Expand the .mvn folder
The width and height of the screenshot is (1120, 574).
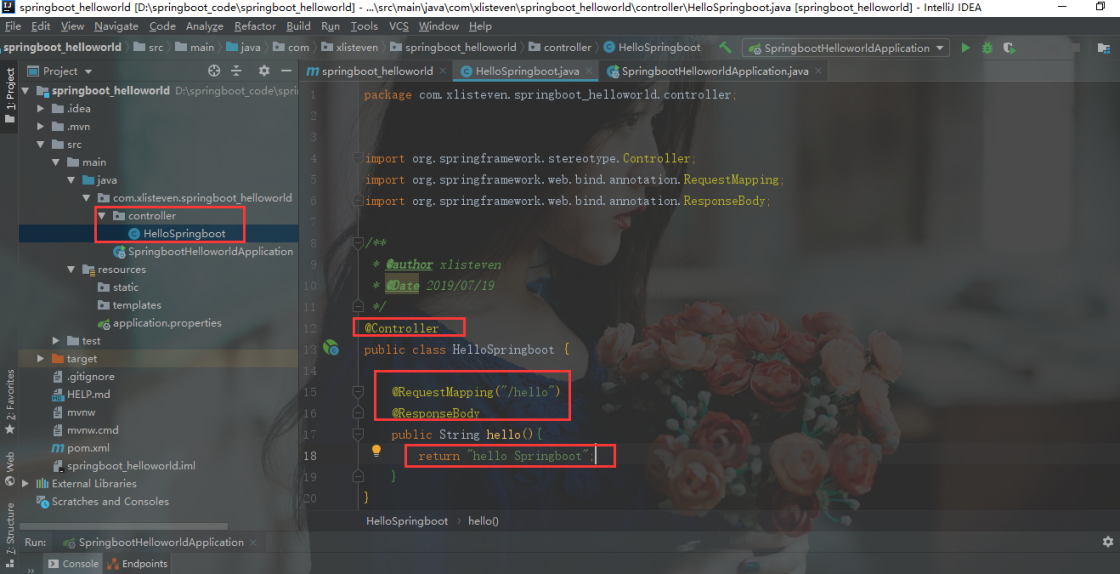41,126
